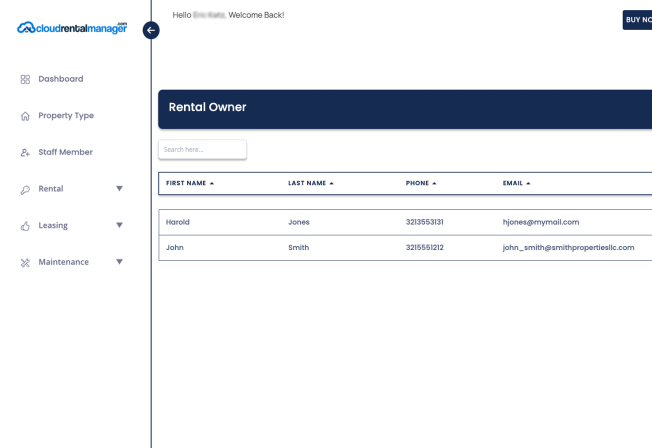Expand the Leasing submenu arrow
Screen dimensions: 652x448
(x=119, y=226)
